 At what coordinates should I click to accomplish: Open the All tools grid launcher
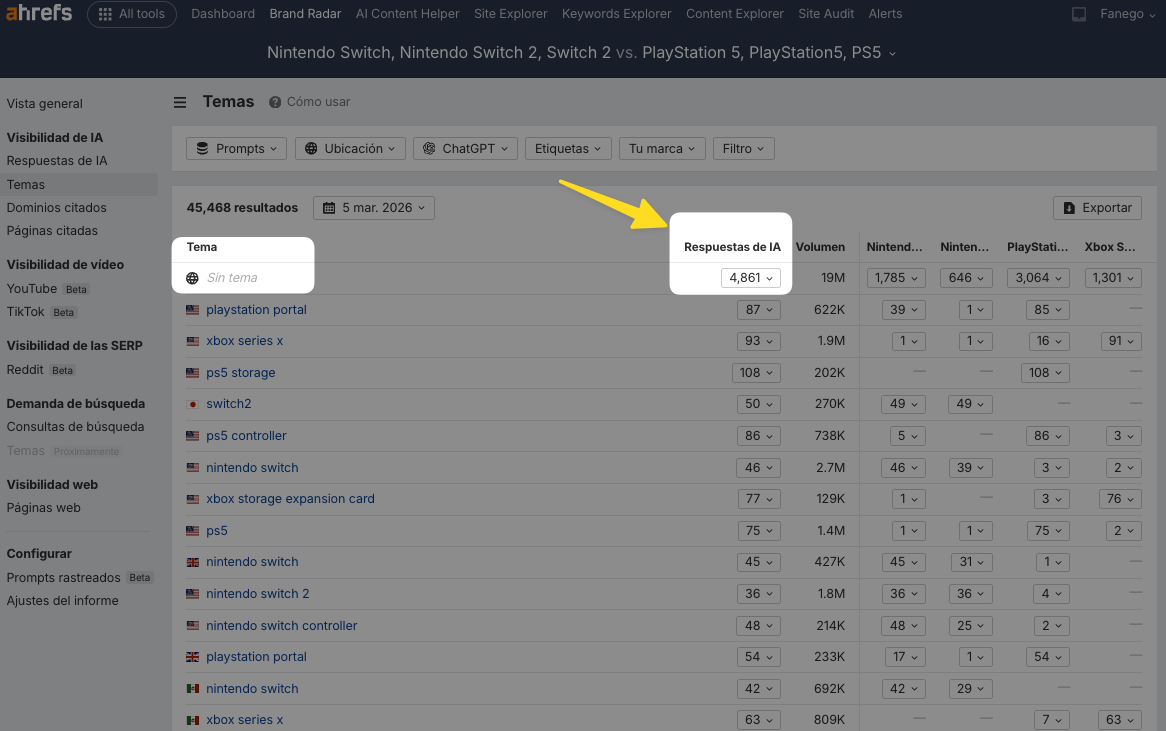tap(131, 14)
